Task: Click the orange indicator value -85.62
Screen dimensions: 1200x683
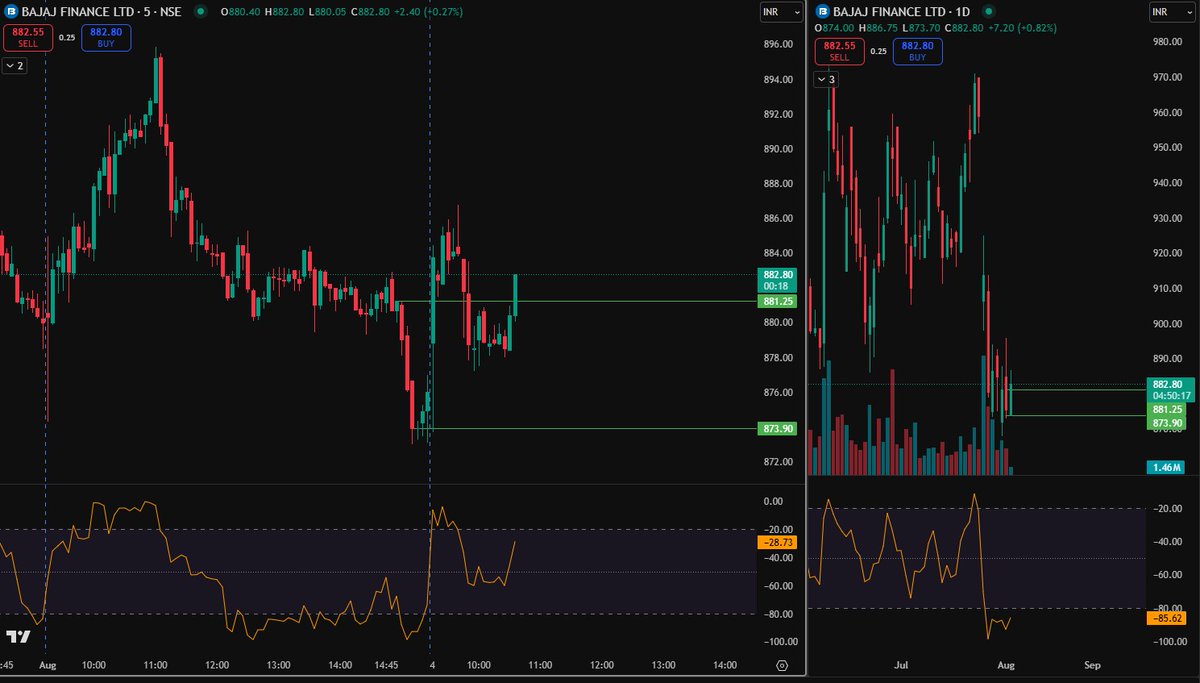Action: 1166,618
